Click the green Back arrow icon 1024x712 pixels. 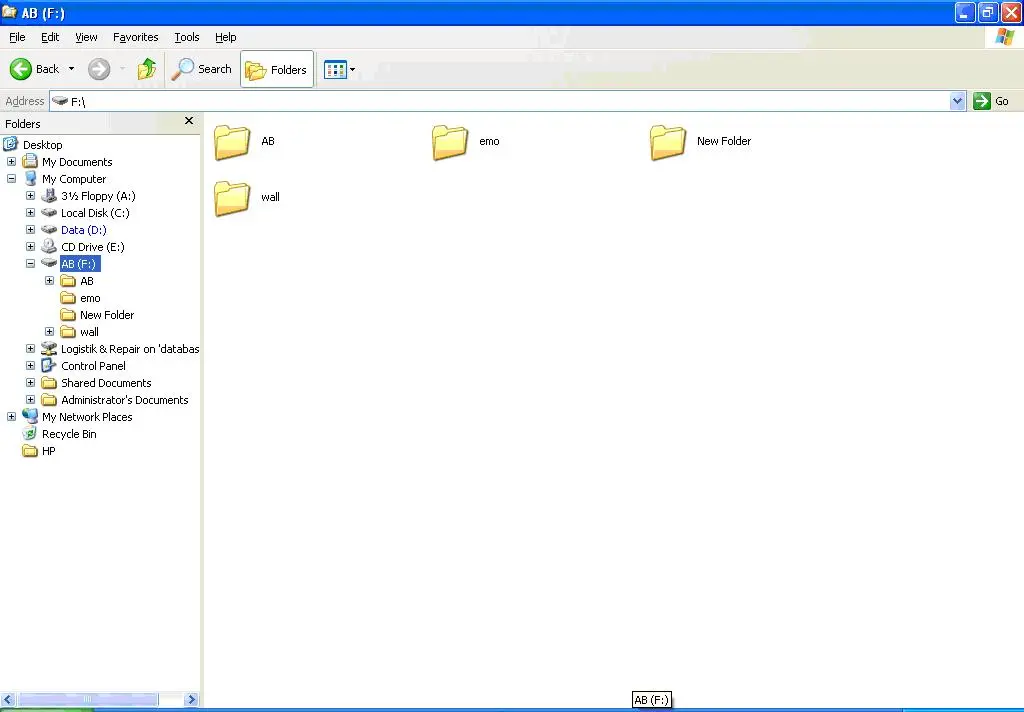coord(21,69)
